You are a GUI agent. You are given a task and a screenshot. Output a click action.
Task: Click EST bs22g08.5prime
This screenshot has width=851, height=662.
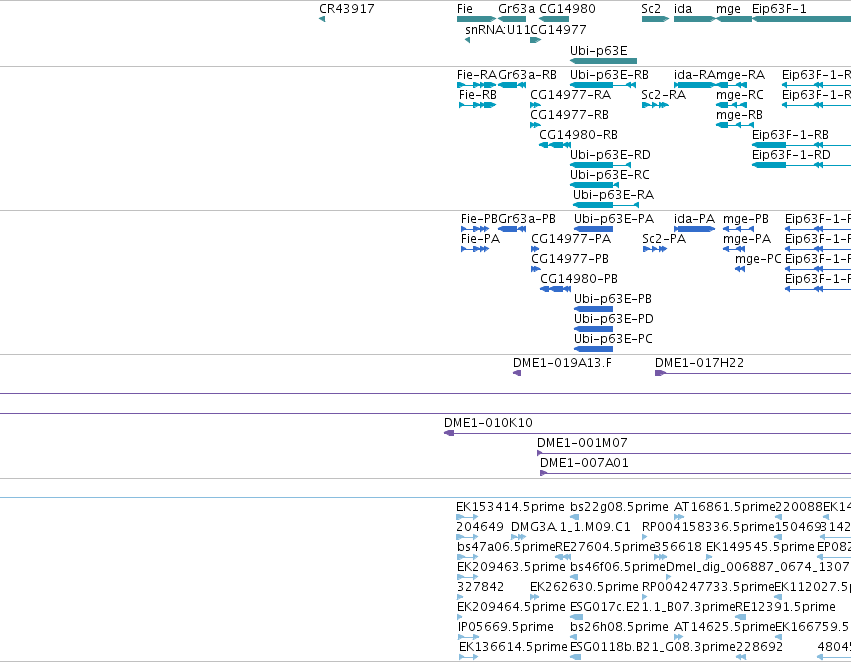(x=619, y=507)
